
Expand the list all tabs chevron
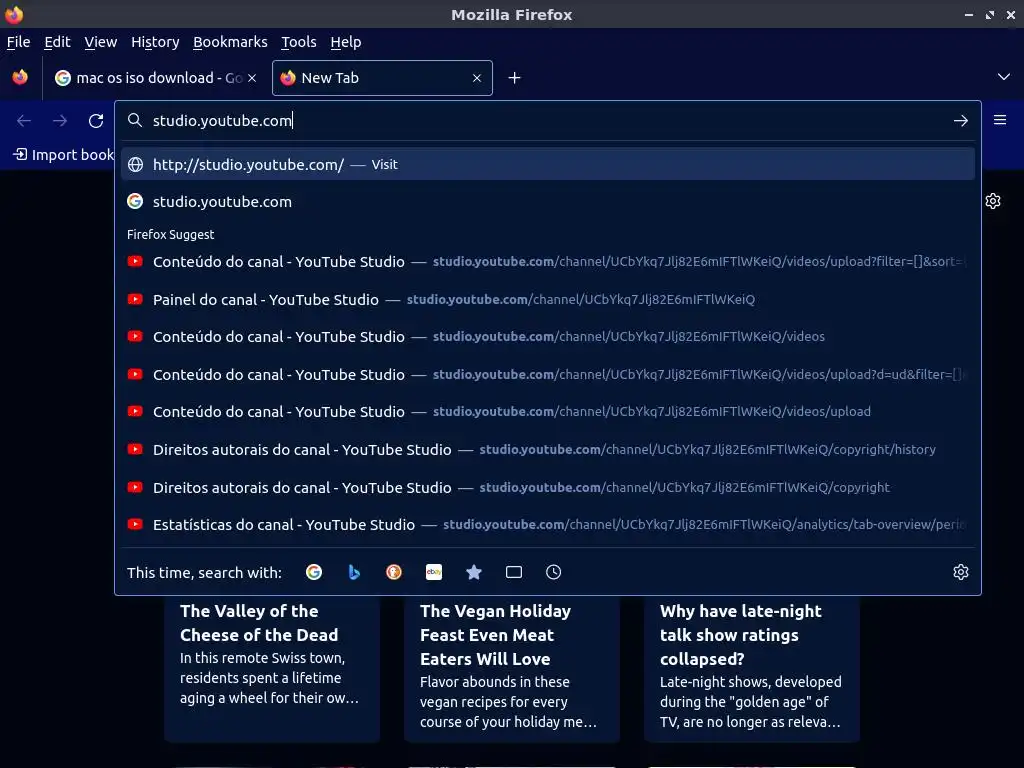1004,77
